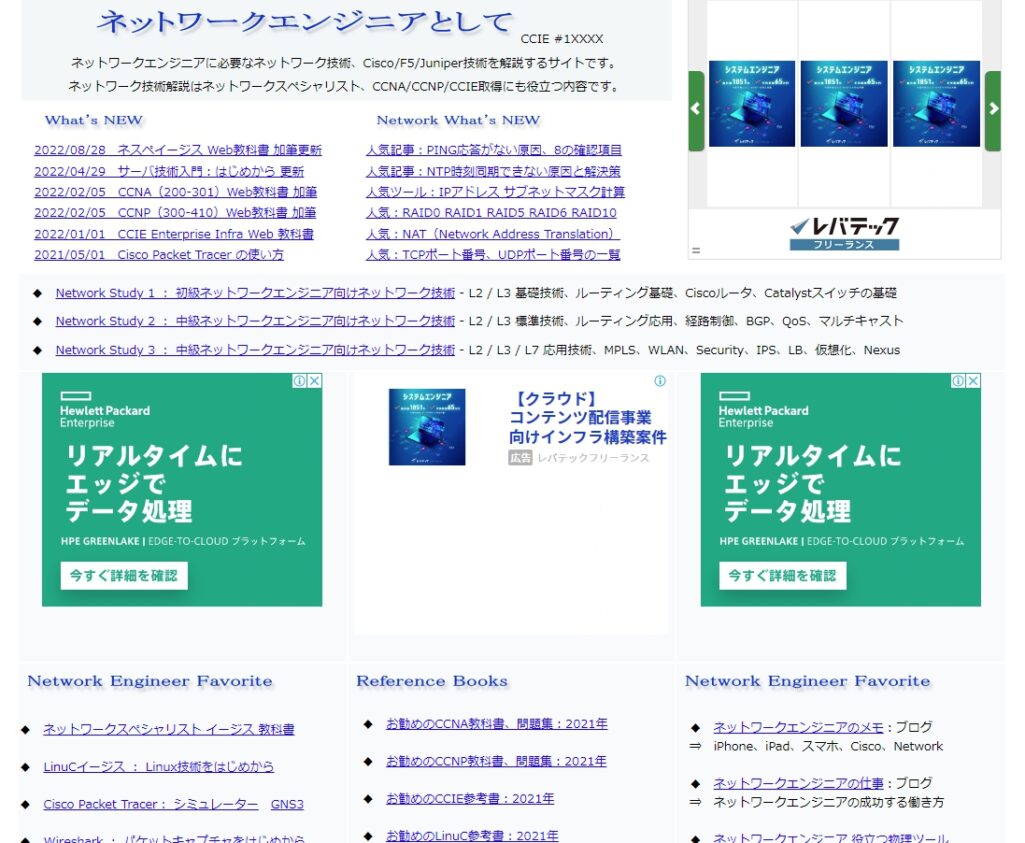Open 2022/04/29 サーバ技術入門 link
The image size is (1025, 843).
pyautogui.click(x=169, y=172)
